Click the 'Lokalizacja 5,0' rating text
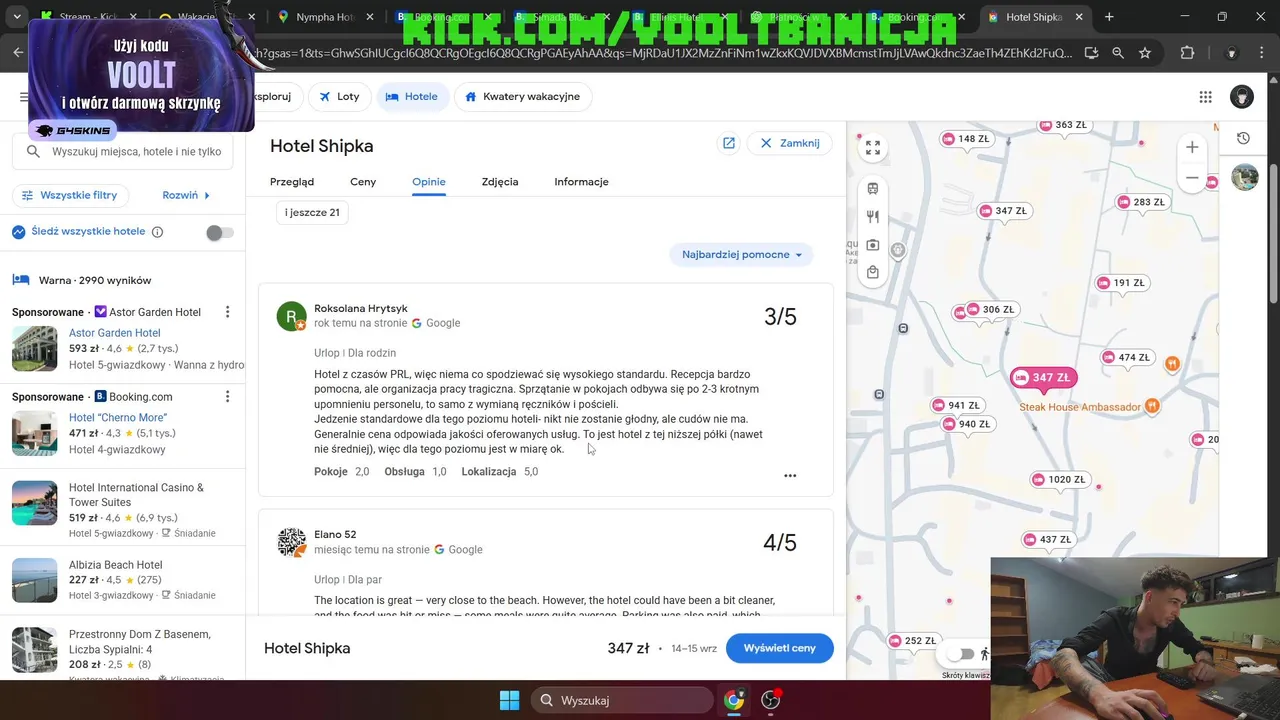The image size is (1280, 720). pyautogui.click(x=500, y=472)
